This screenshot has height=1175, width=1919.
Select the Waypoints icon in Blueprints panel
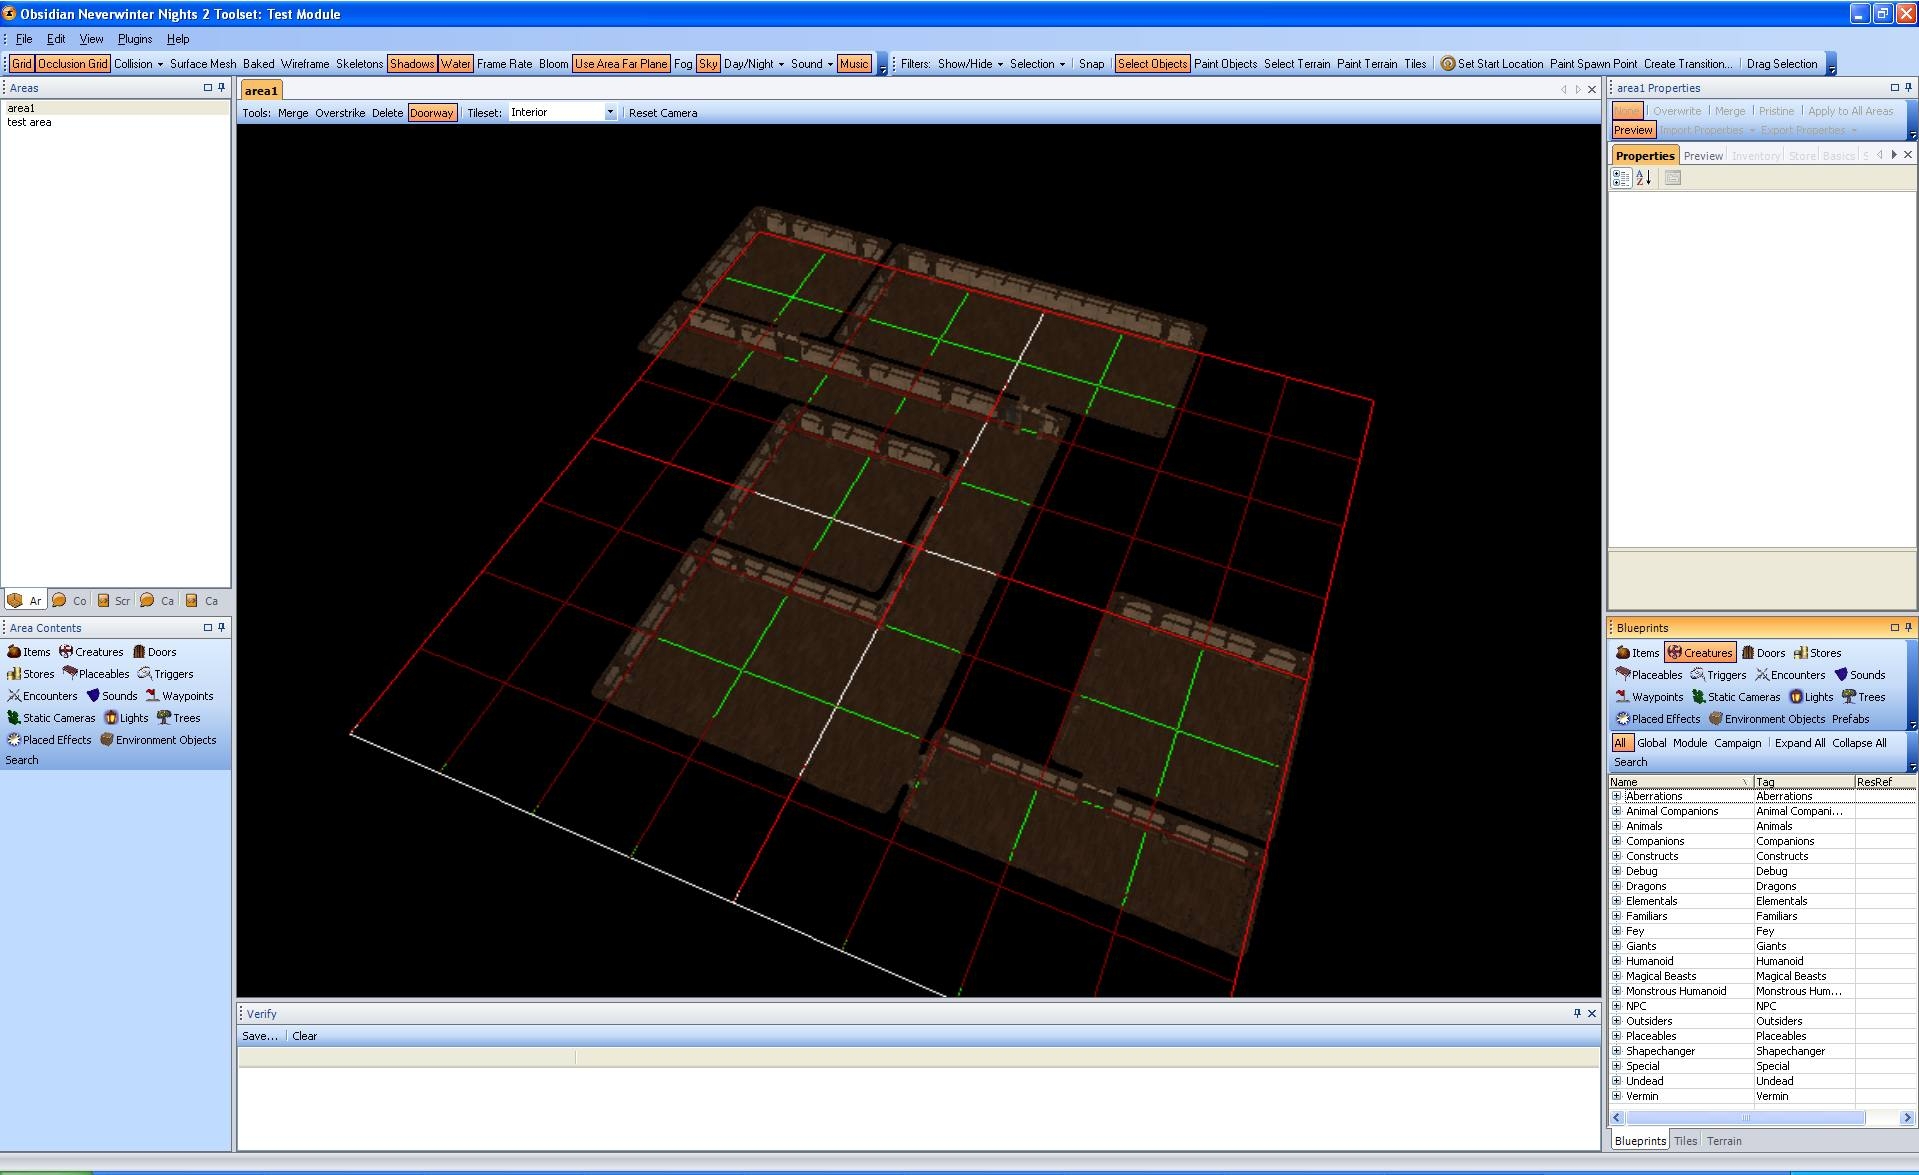pos(1622,697)
